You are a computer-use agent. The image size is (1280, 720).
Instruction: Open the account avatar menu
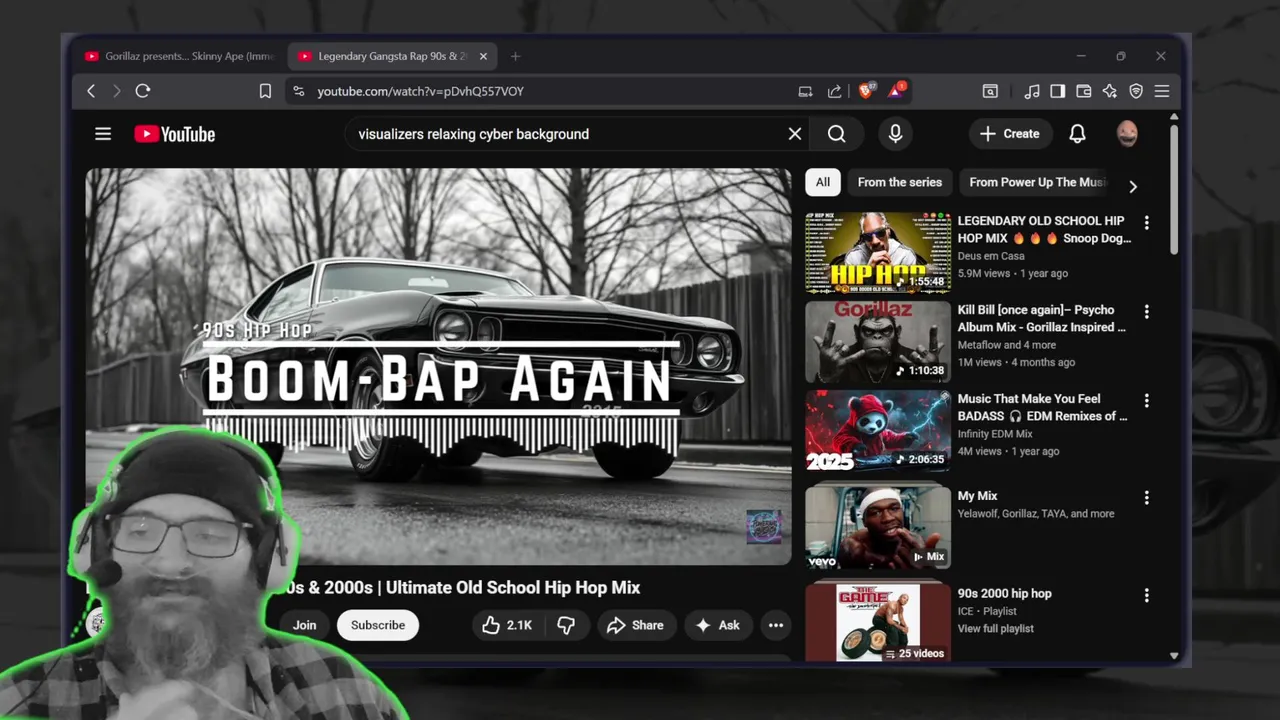point(1127,134)
